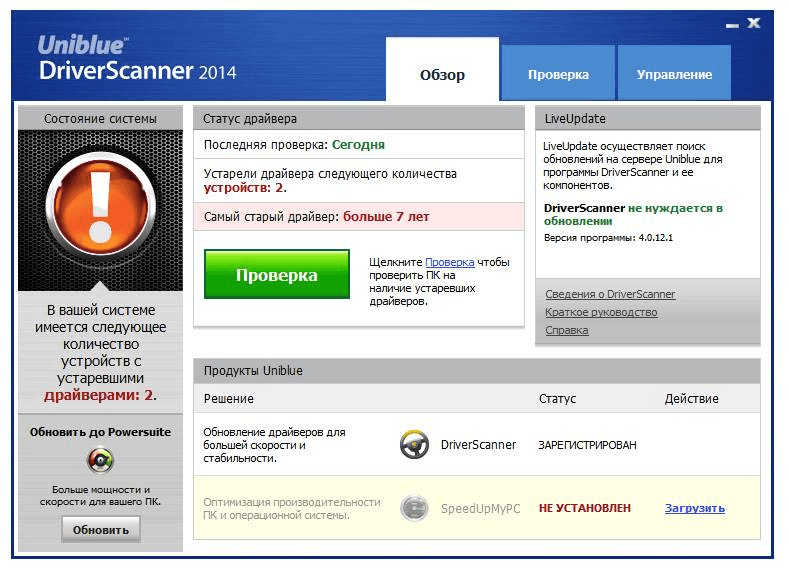789x571 pixels.
Task: Click the DriverScanner steering wheel icon
Action: click(414, 444)
